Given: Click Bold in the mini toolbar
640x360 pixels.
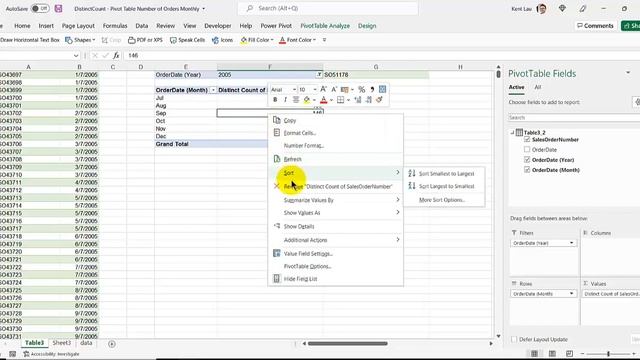Looking at the screenshot, I should 275,100.
